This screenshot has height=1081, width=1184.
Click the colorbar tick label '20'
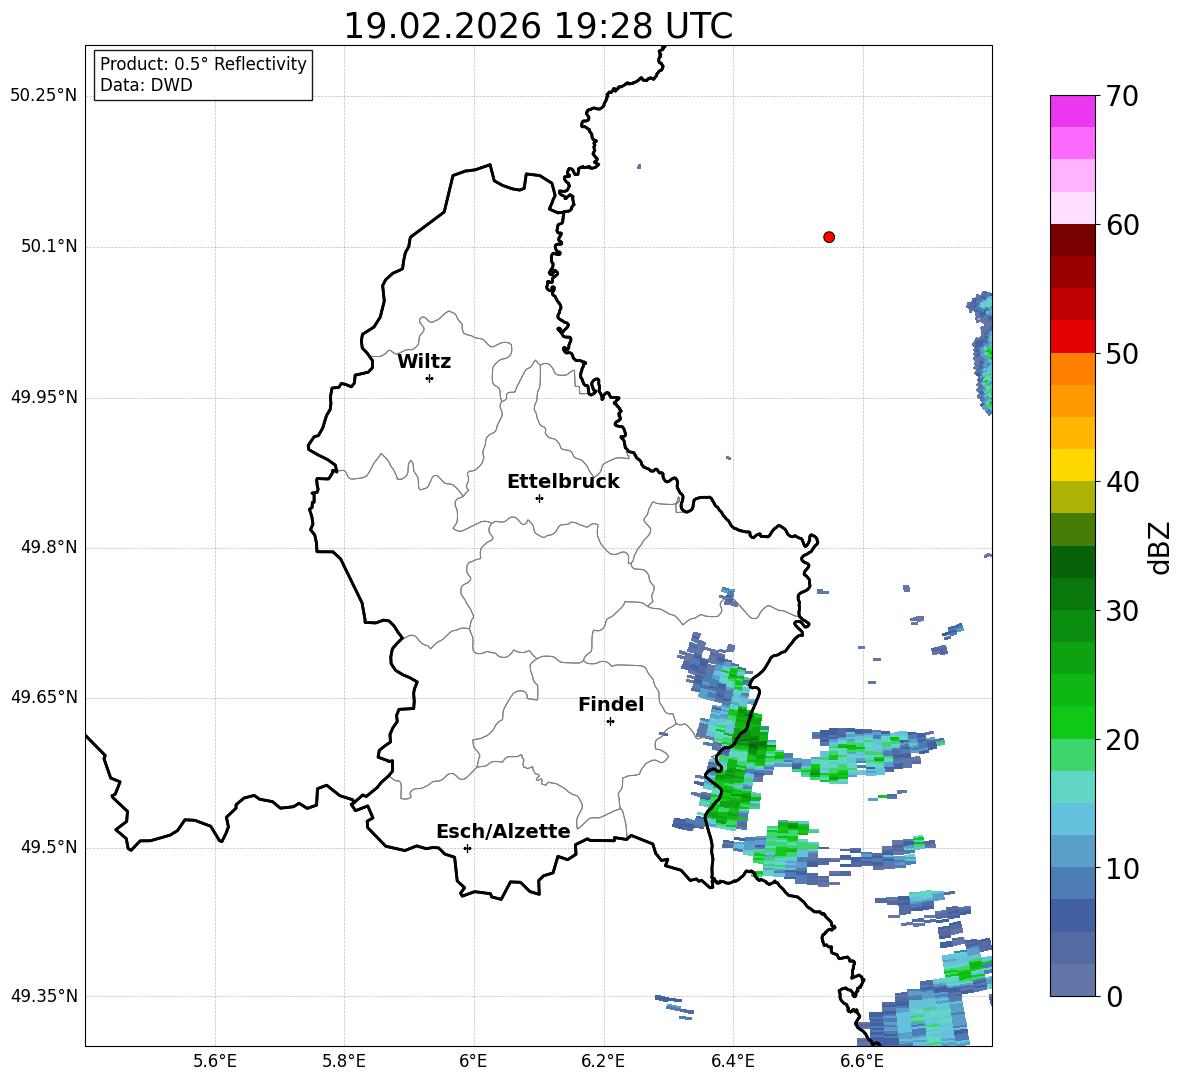coord(1122,739)
